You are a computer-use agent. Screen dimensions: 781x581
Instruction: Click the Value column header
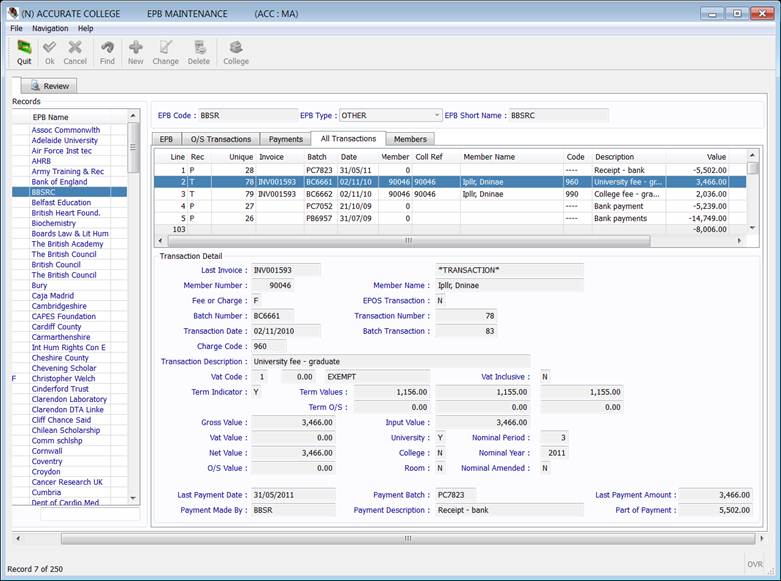click(716, 157)
